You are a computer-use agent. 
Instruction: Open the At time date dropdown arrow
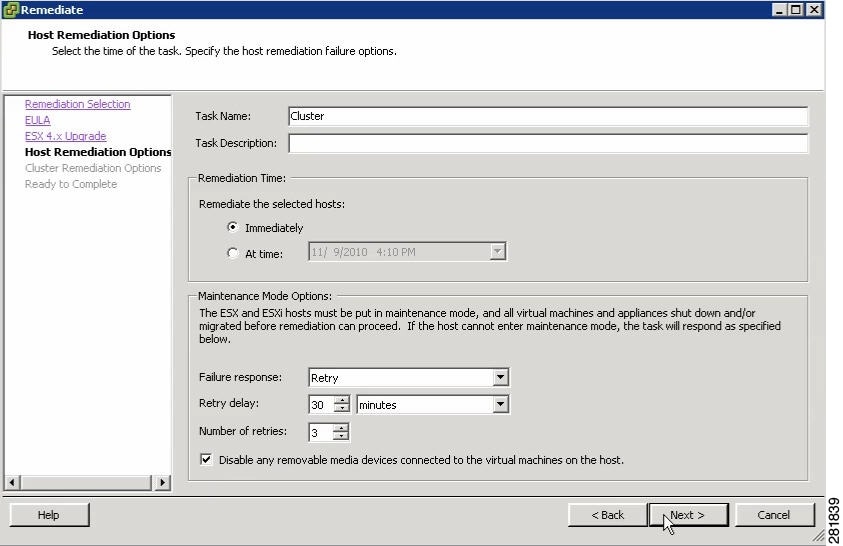click(498, 252)
